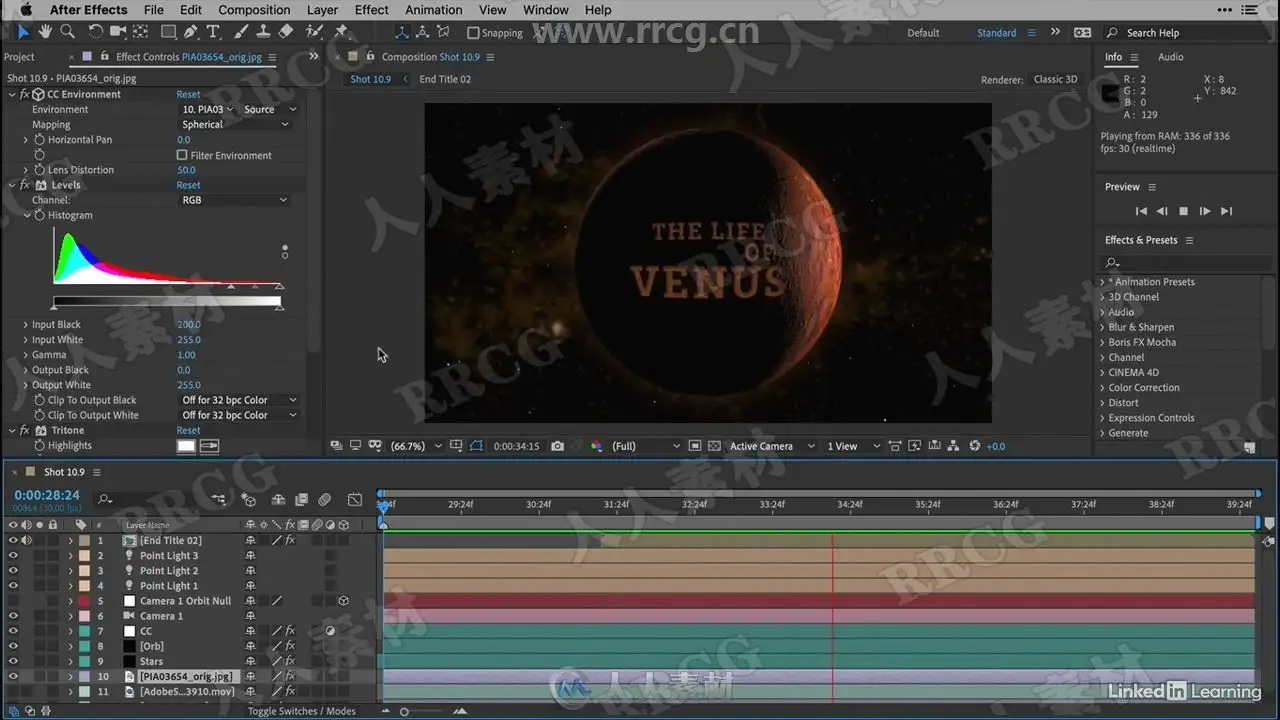Click the Tritone Highlights color swatch
Viewport: 1280px width, 720px height.
click(x=186, y=446)
